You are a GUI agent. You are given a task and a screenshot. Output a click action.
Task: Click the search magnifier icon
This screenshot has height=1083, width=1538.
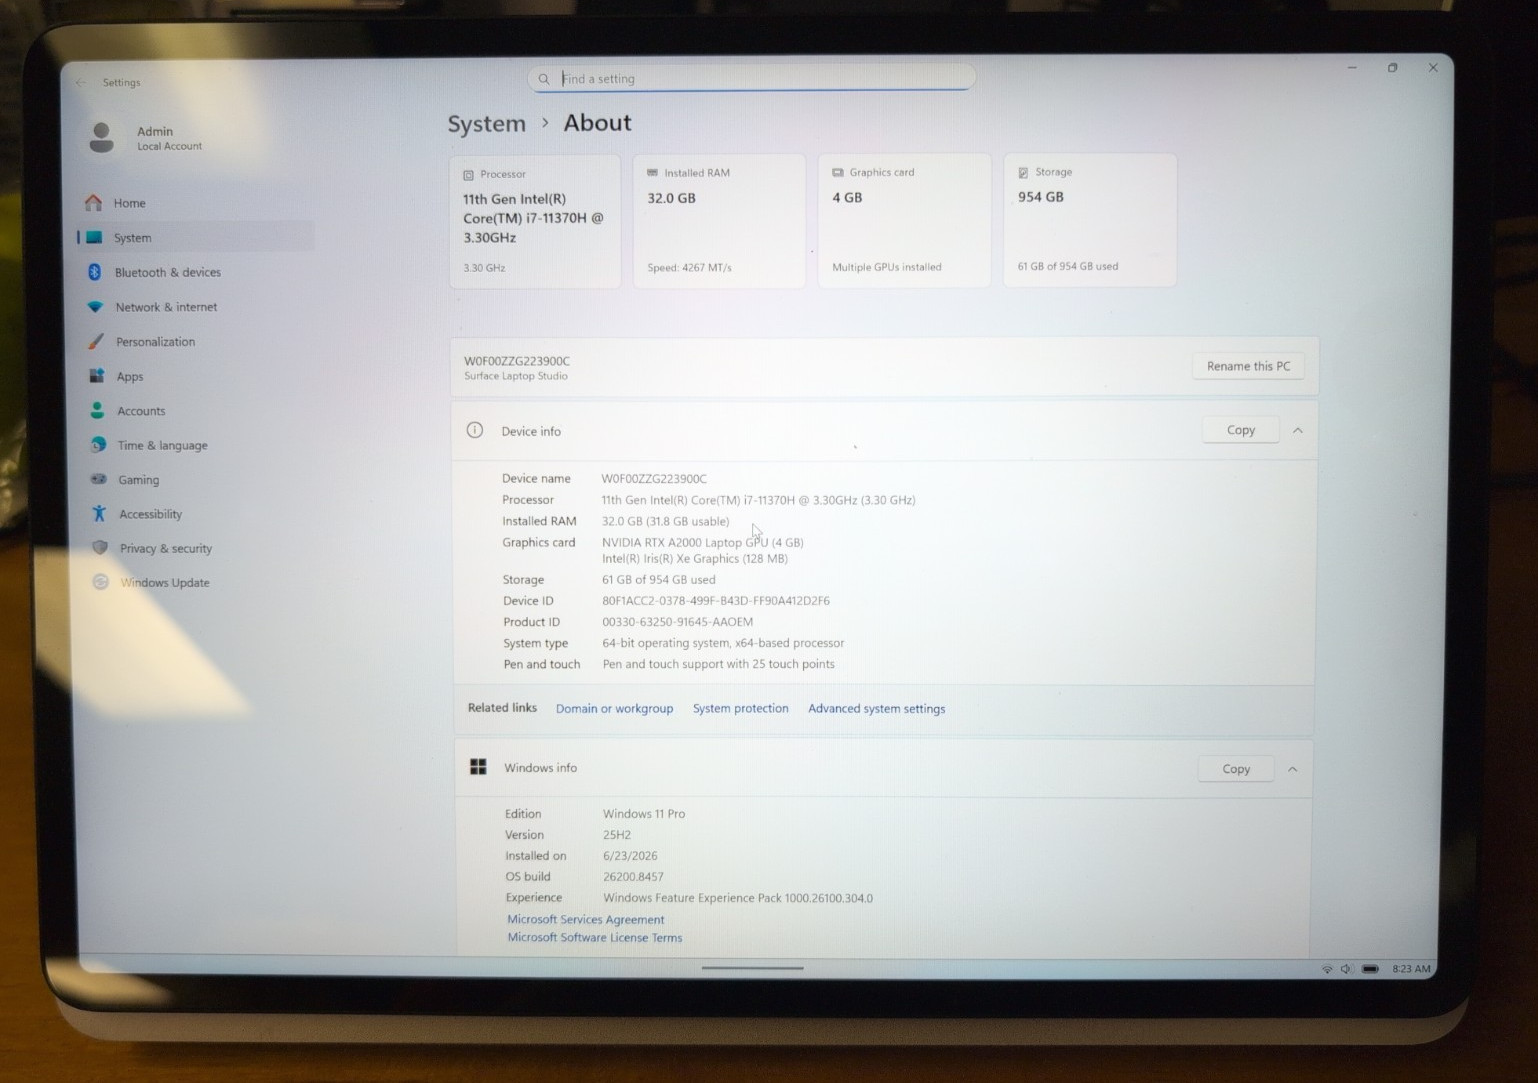pyautogui.click(x=544, y=79)
